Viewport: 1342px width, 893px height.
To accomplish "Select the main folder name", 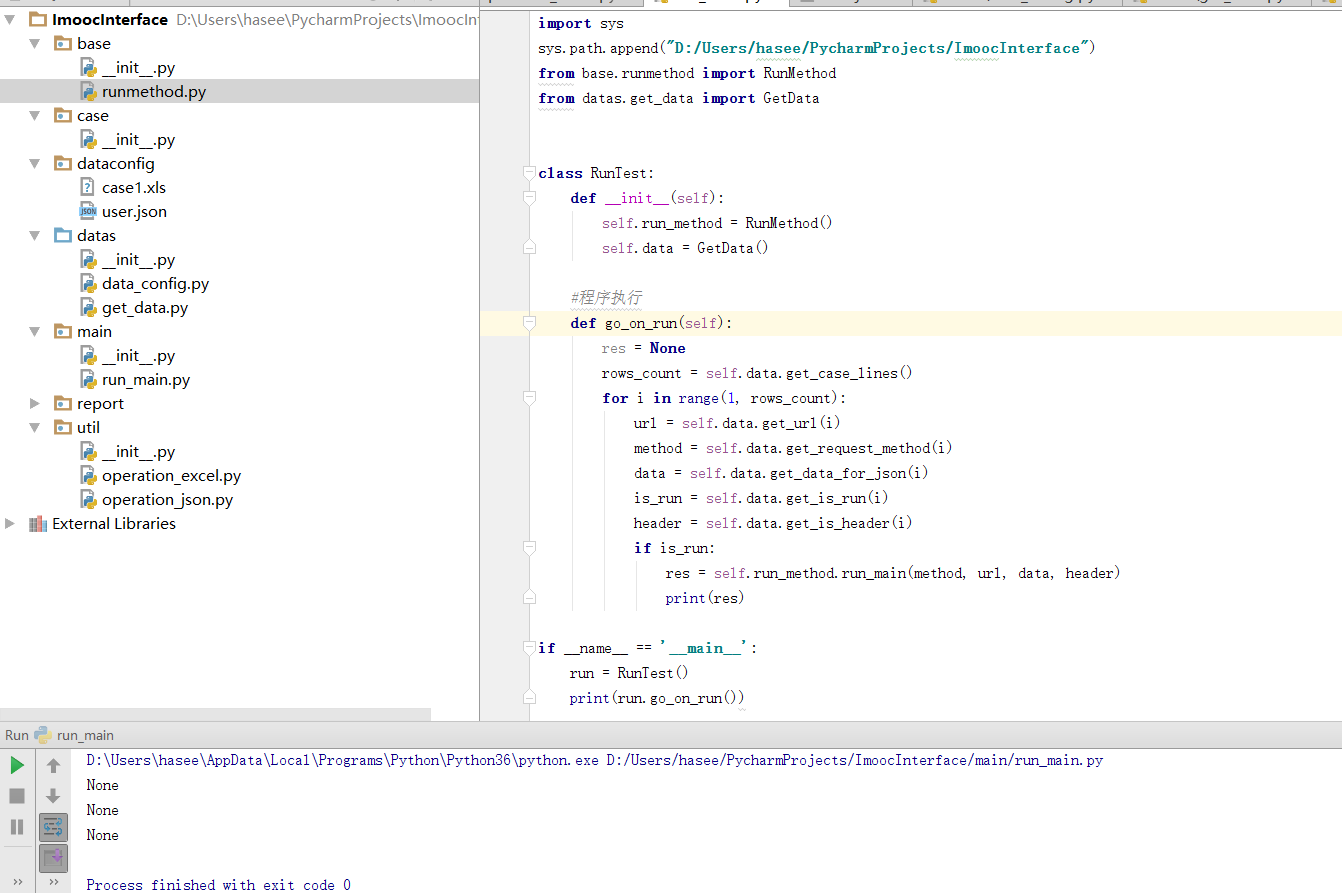I will 95,332.
